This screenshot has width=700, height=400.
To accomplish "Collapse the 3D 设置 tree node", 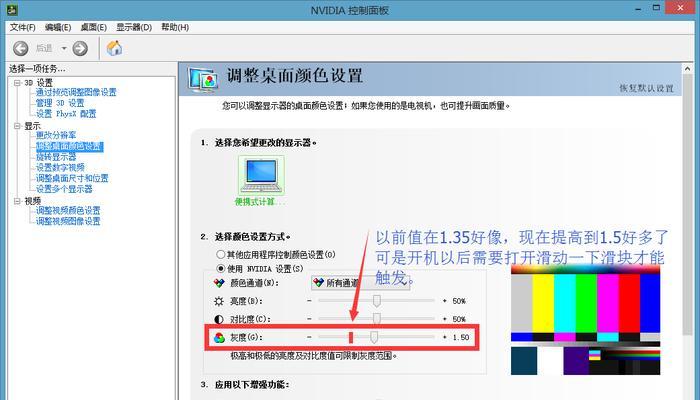I will (17, 83).
